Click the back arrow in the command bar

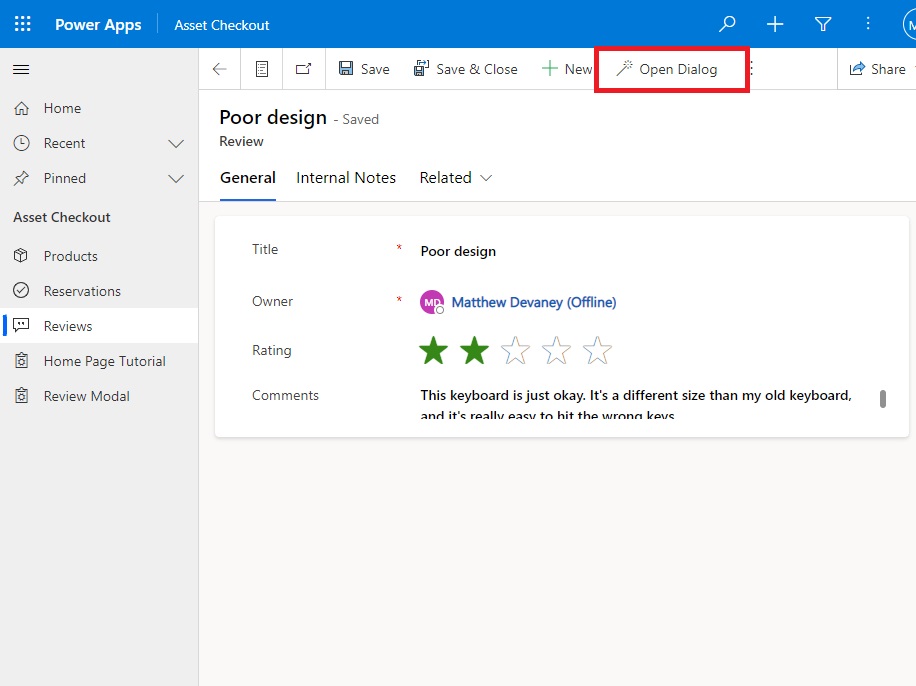(x=219, y=68)
